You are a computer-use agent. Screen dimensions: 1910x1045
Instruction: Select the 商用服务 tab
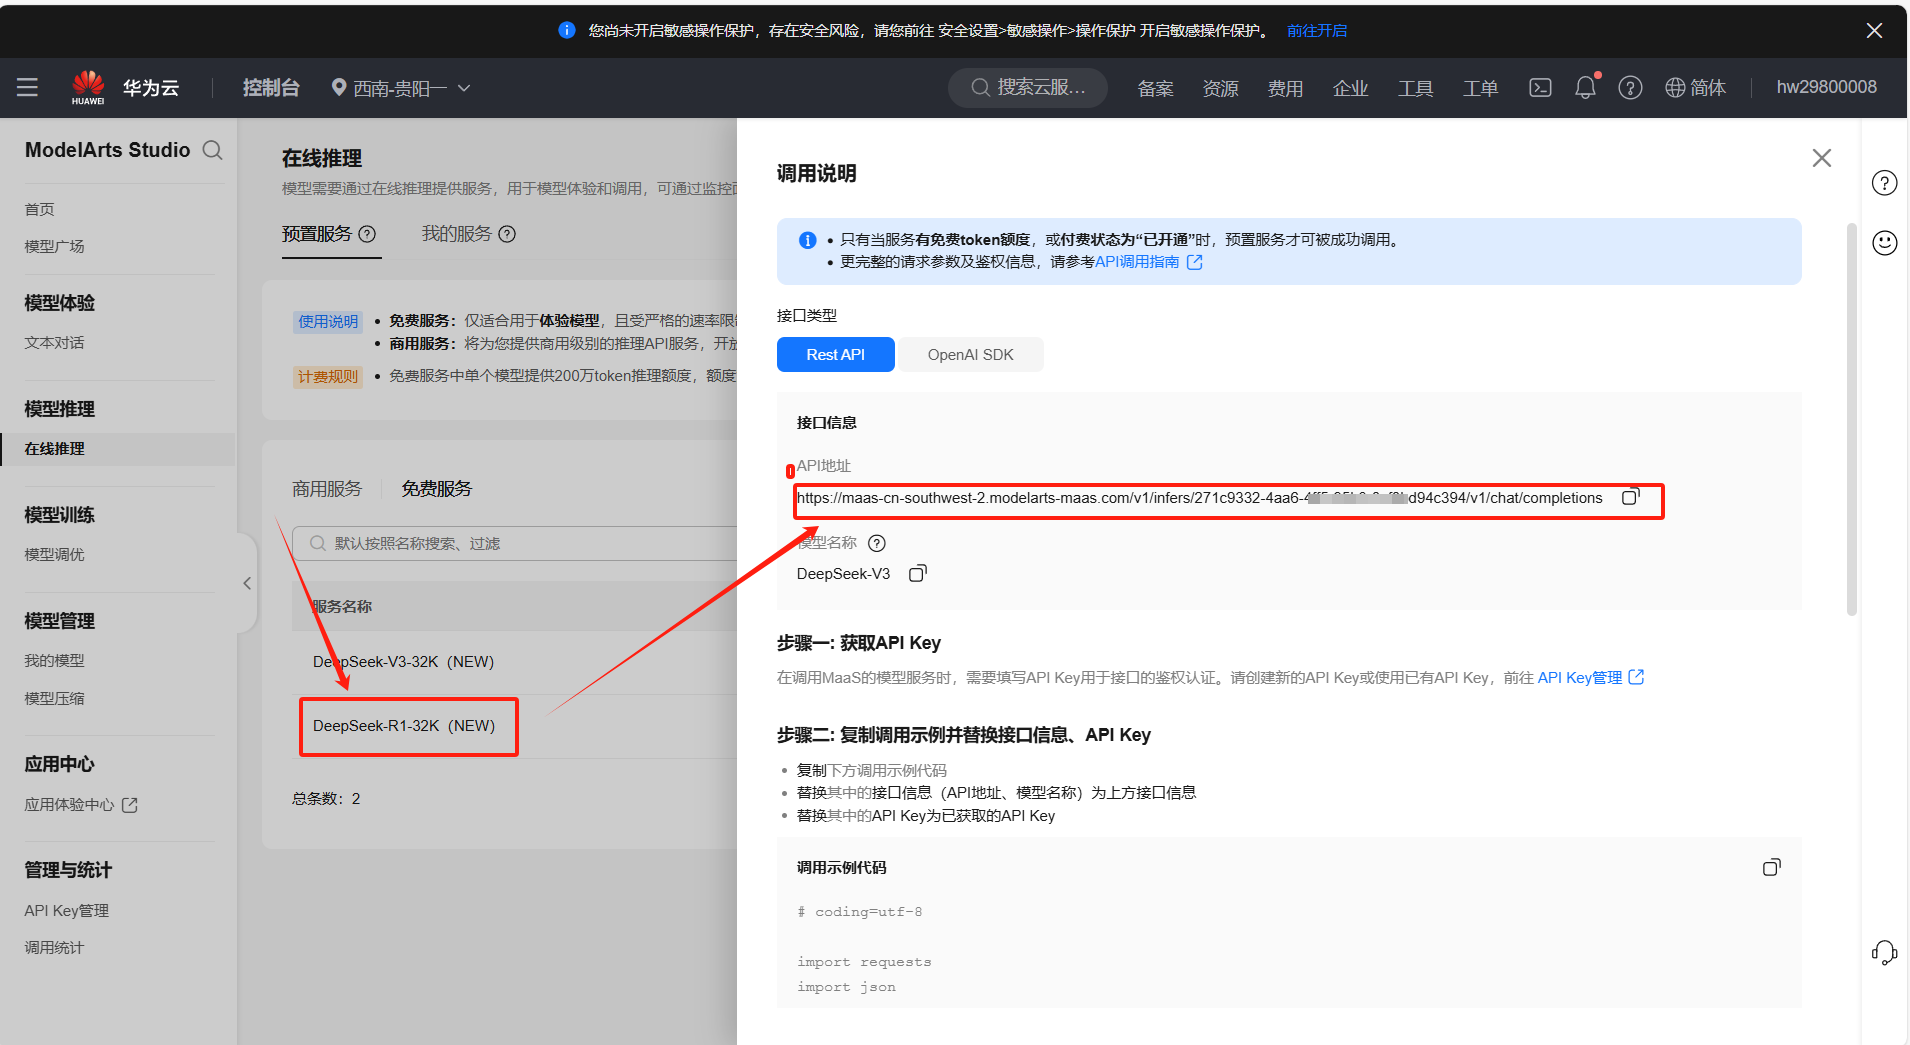tap(327, 489)
